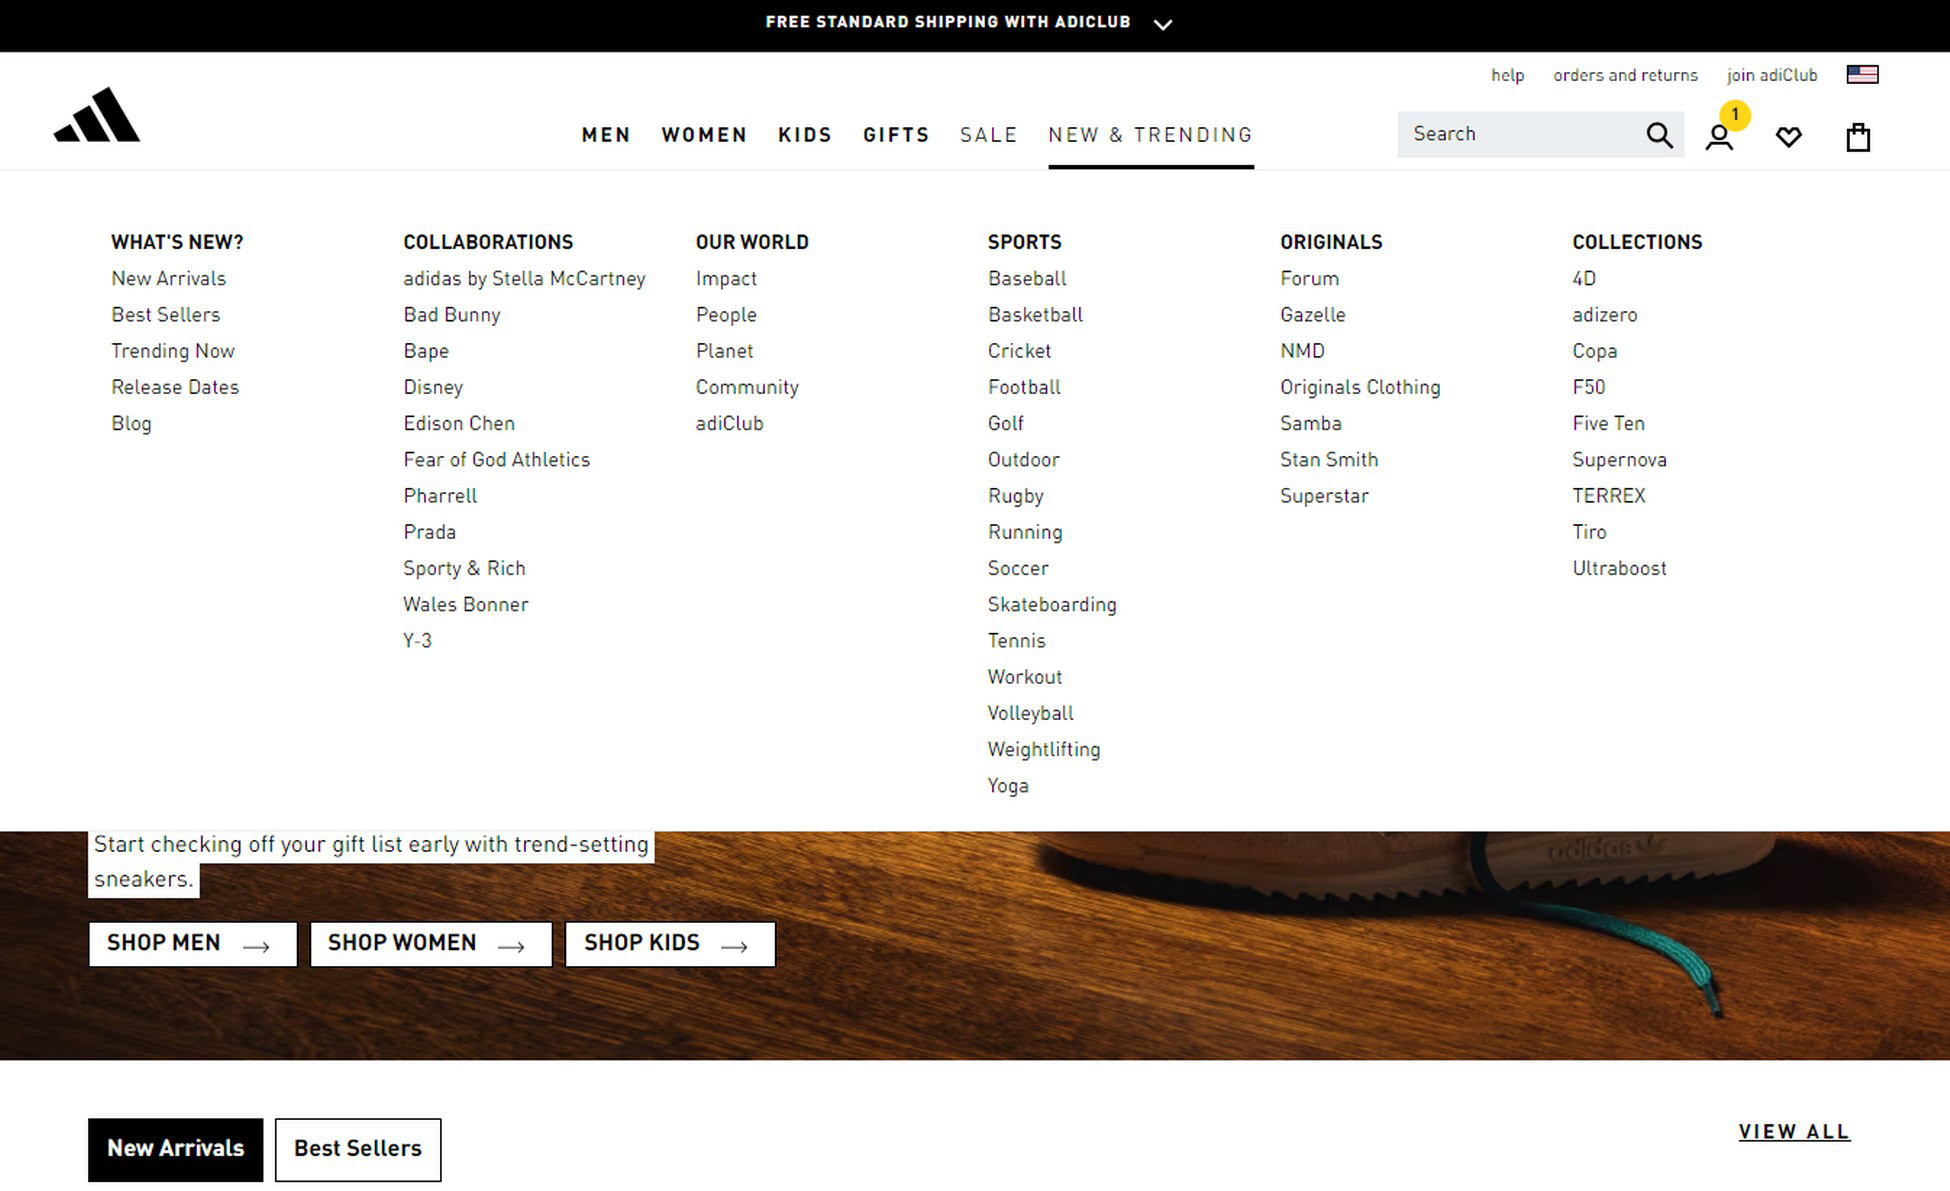
Task: Open Gazelle under Originals
Action: (1312, 315)
